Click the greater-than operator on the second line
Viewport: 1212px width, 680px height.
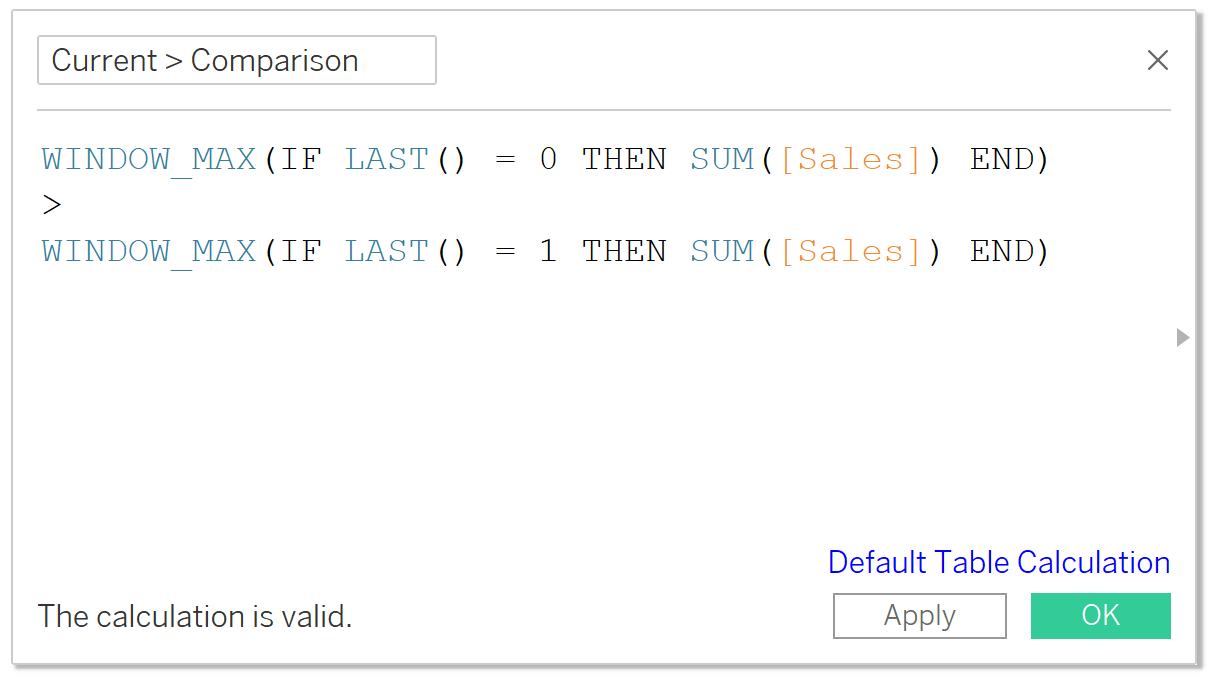coord(52,205)
